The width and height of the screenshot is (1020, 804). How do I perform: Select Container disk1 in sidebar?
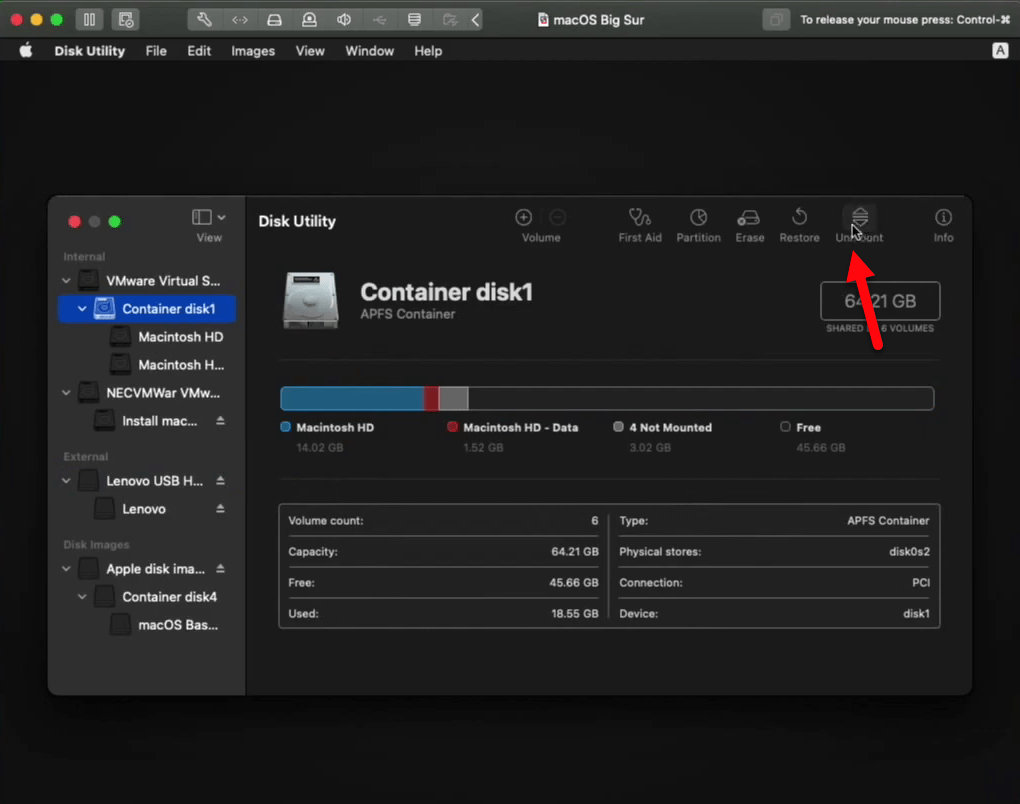[148, 309]
